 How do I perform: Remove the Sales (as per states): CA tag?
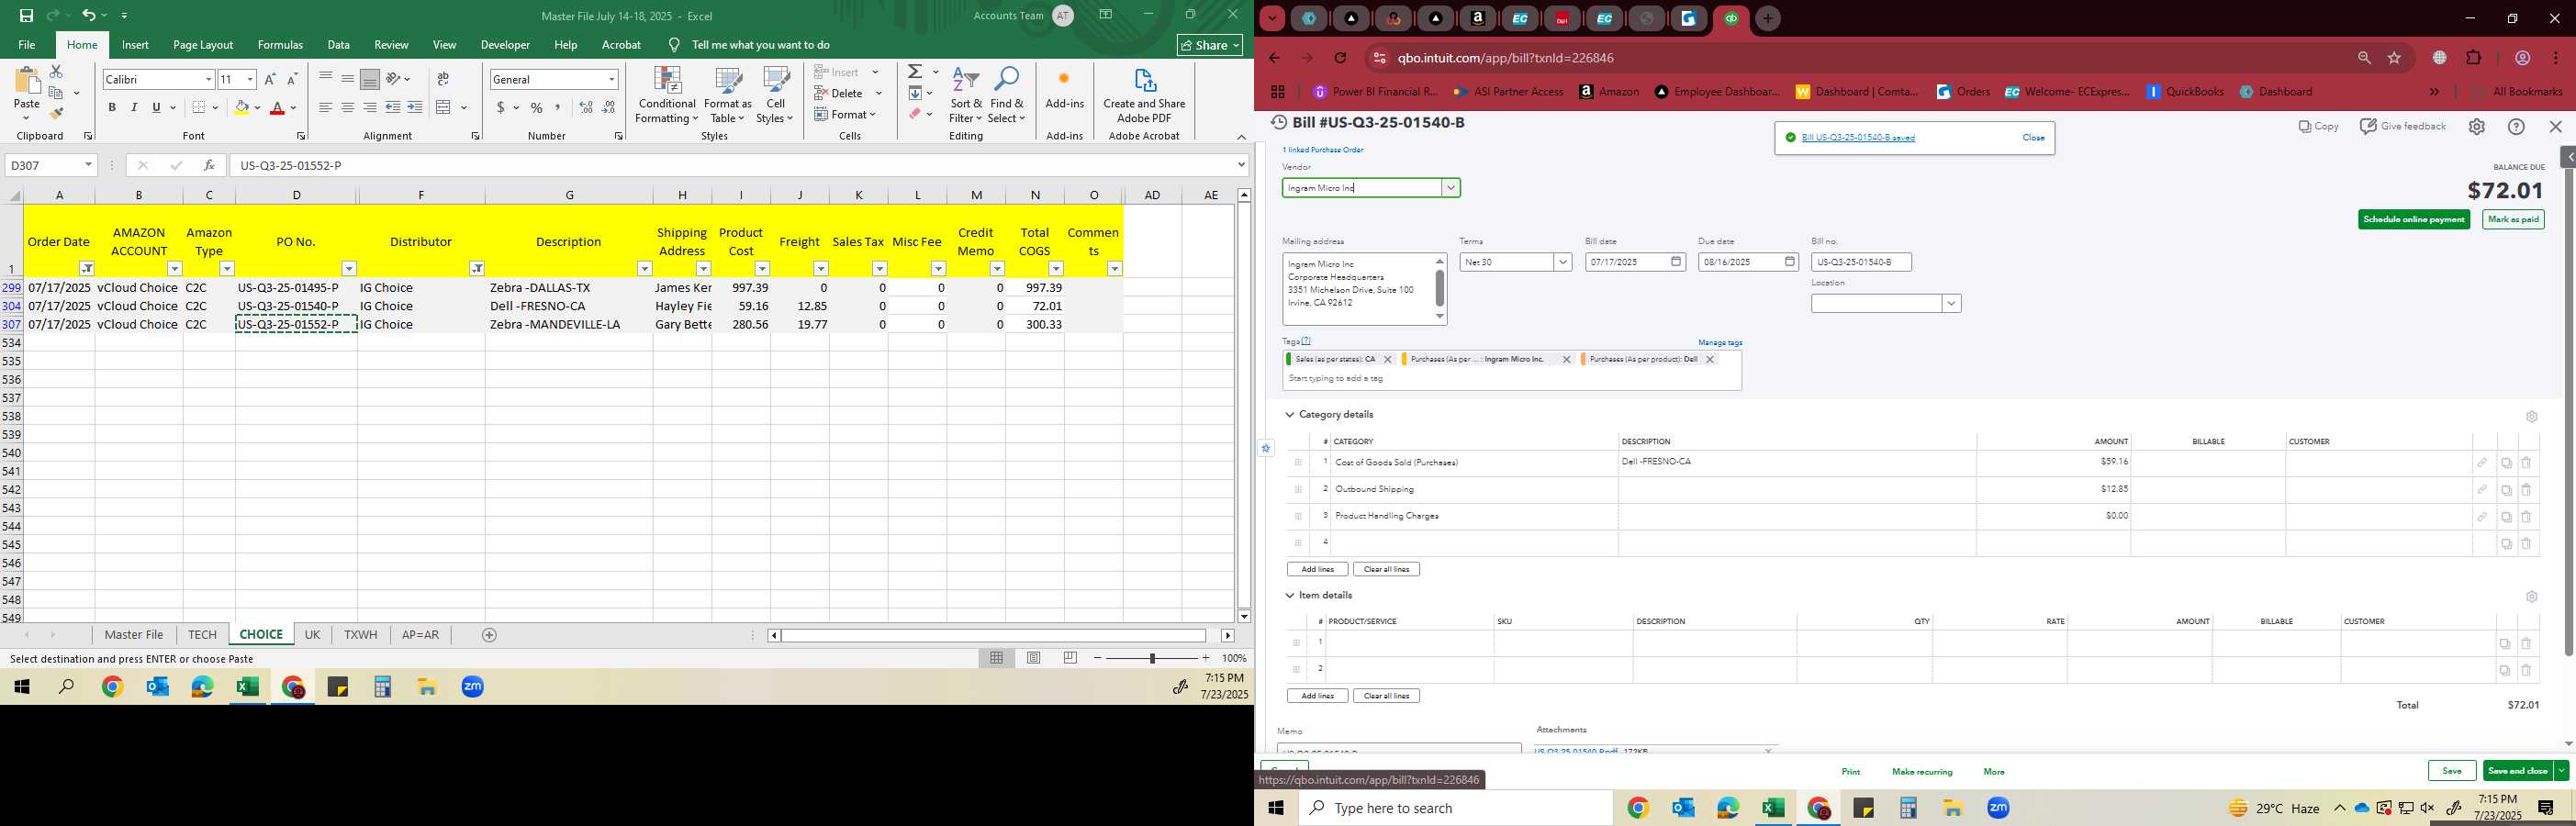click(x=1387, y=359)
